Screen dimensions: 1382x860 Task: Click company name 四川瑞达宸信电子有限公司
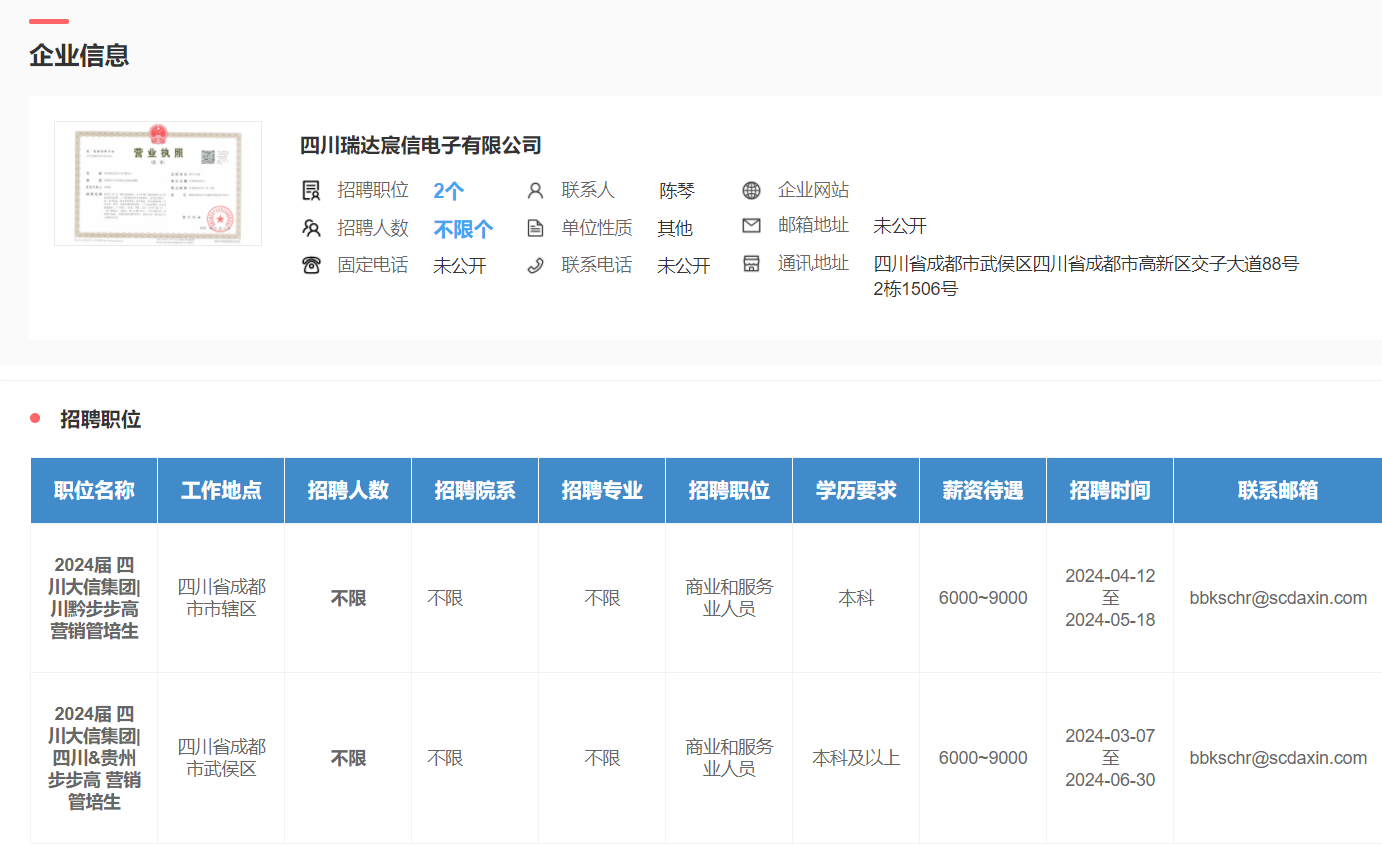tap(421, 145)
